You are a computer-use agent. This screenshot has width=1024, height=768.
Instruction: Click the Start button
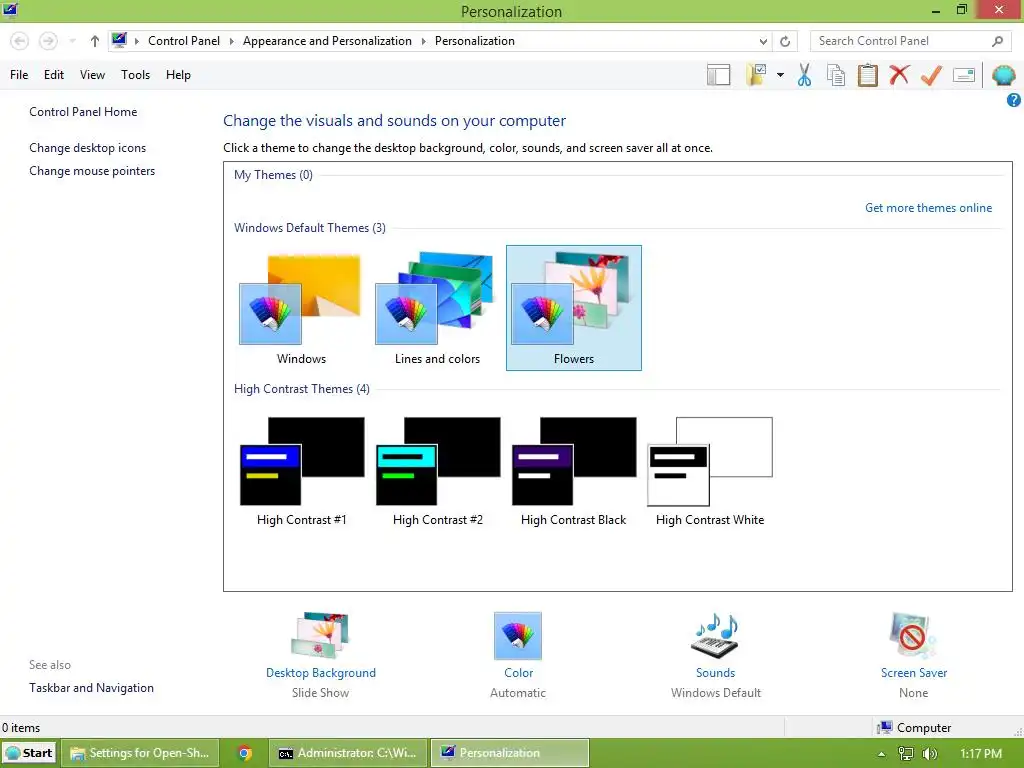pos(29,753)
